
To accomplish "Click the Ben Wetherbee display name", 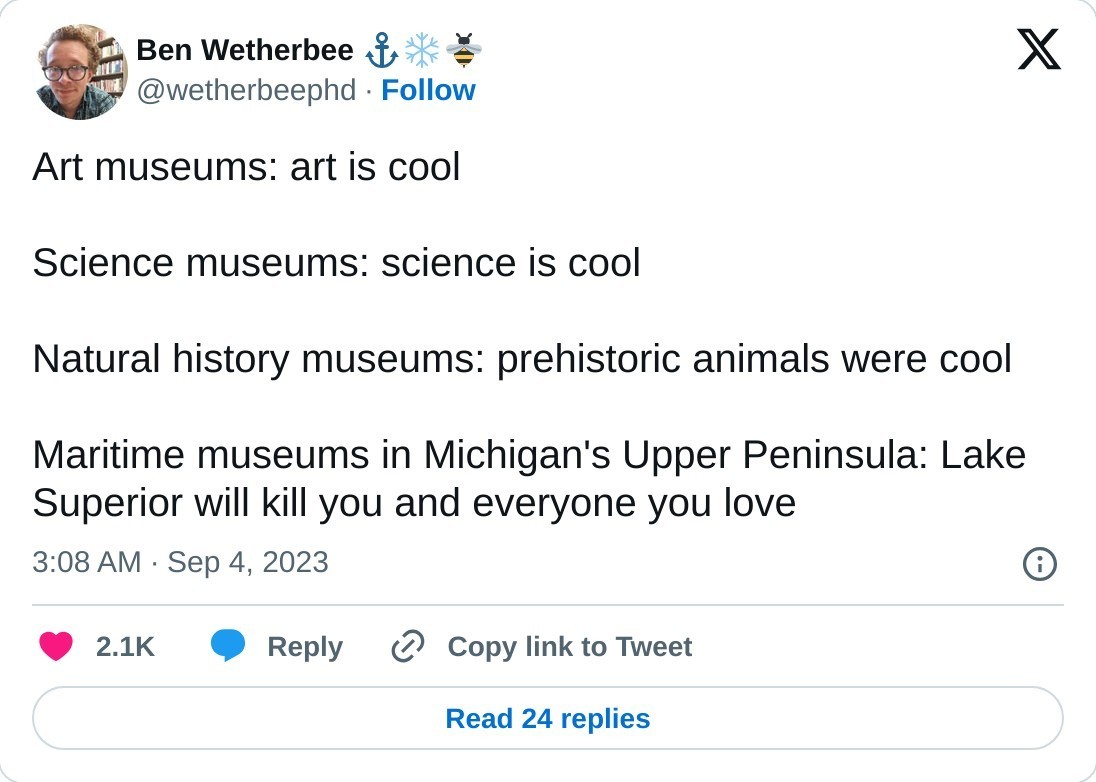I will coord(244,49).
